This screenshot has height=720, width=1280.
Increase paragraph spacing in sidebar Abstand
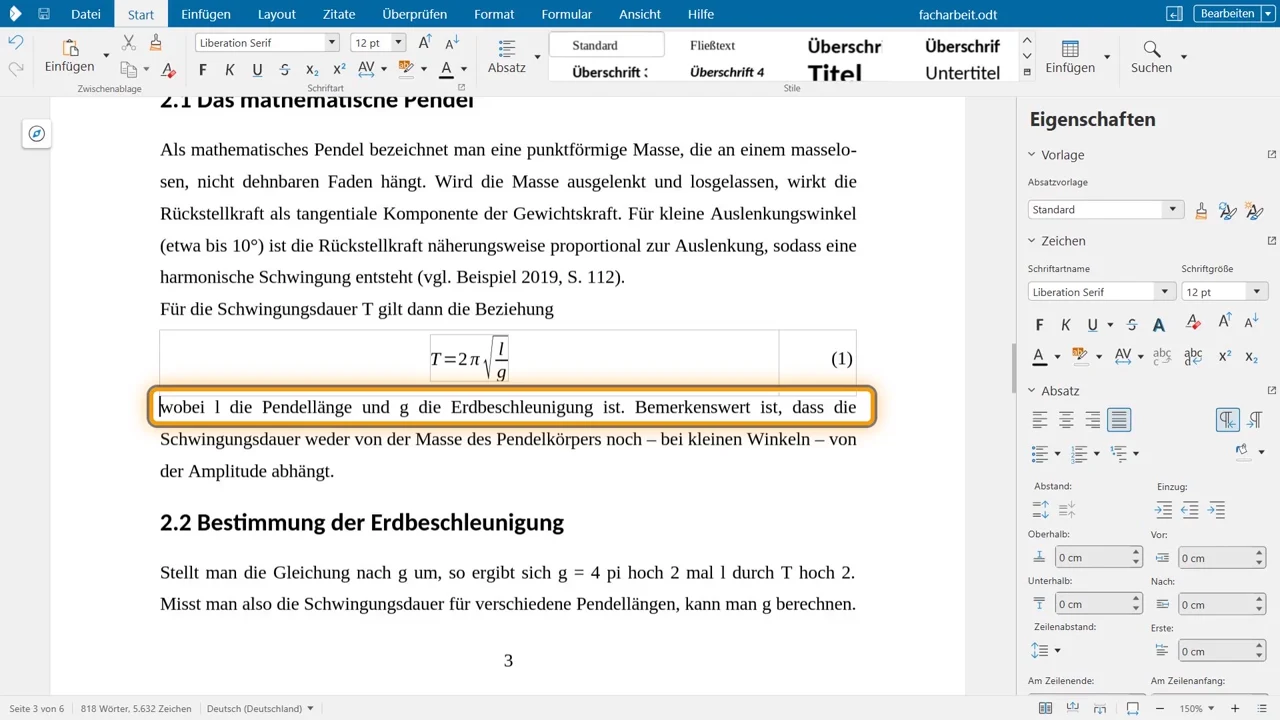click(1041, 510)
